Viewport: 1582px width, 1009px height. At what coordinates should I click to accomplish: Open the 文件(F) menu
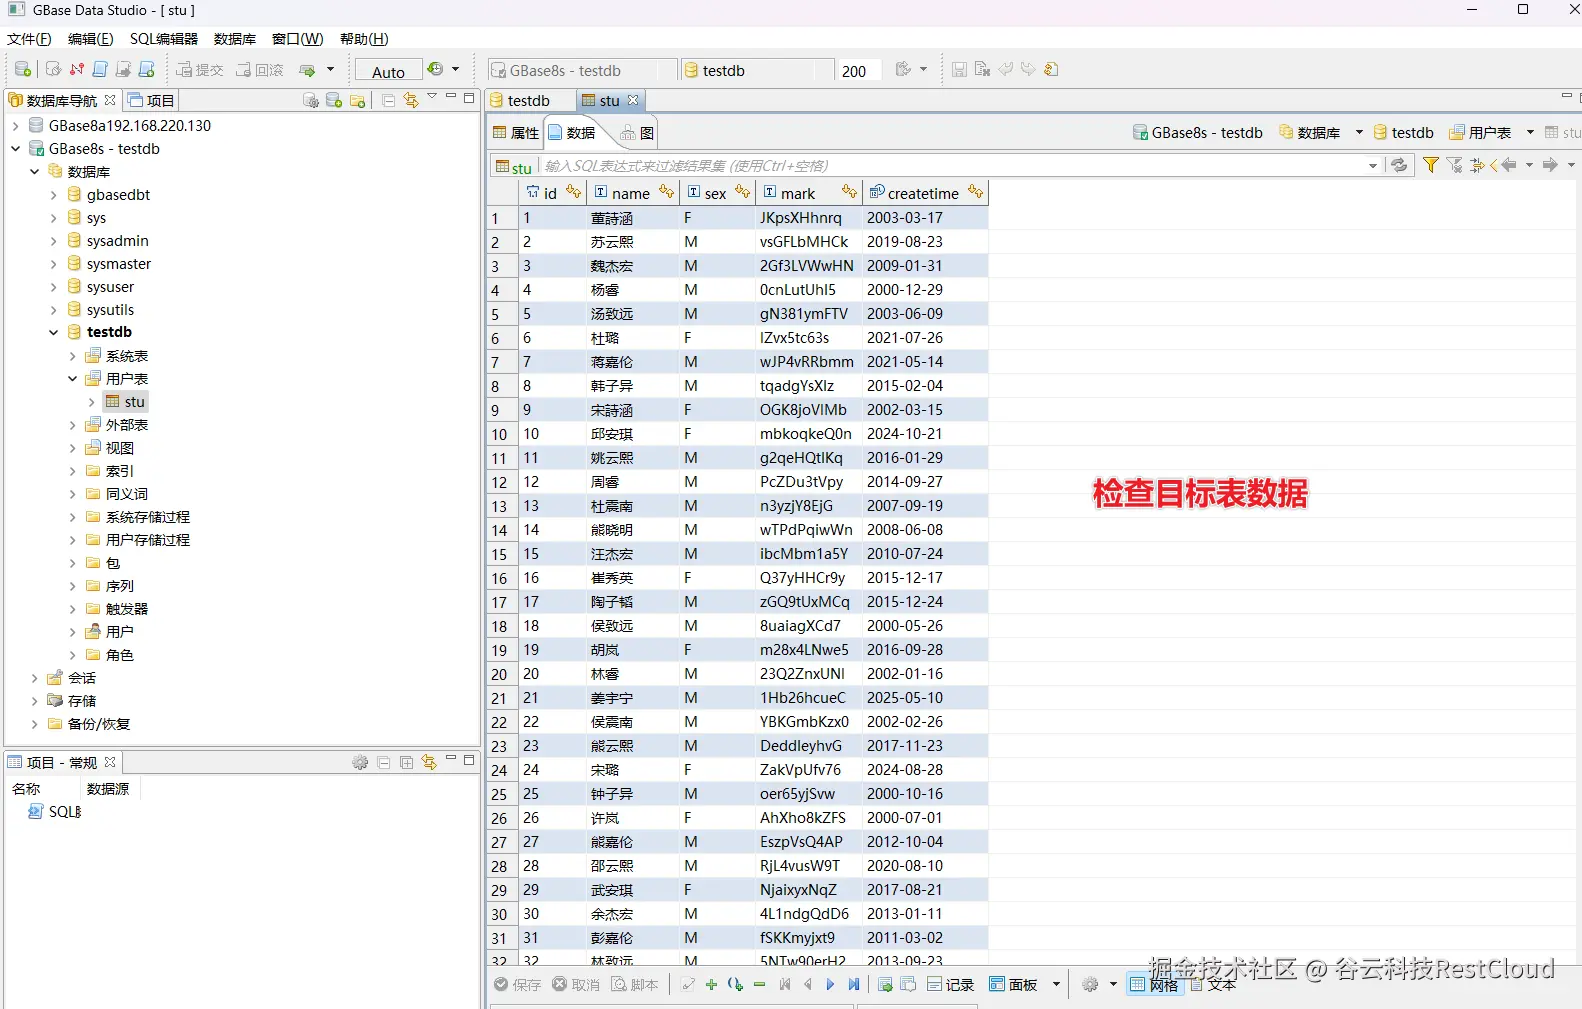pyautogui.click(x=29, y=39)
